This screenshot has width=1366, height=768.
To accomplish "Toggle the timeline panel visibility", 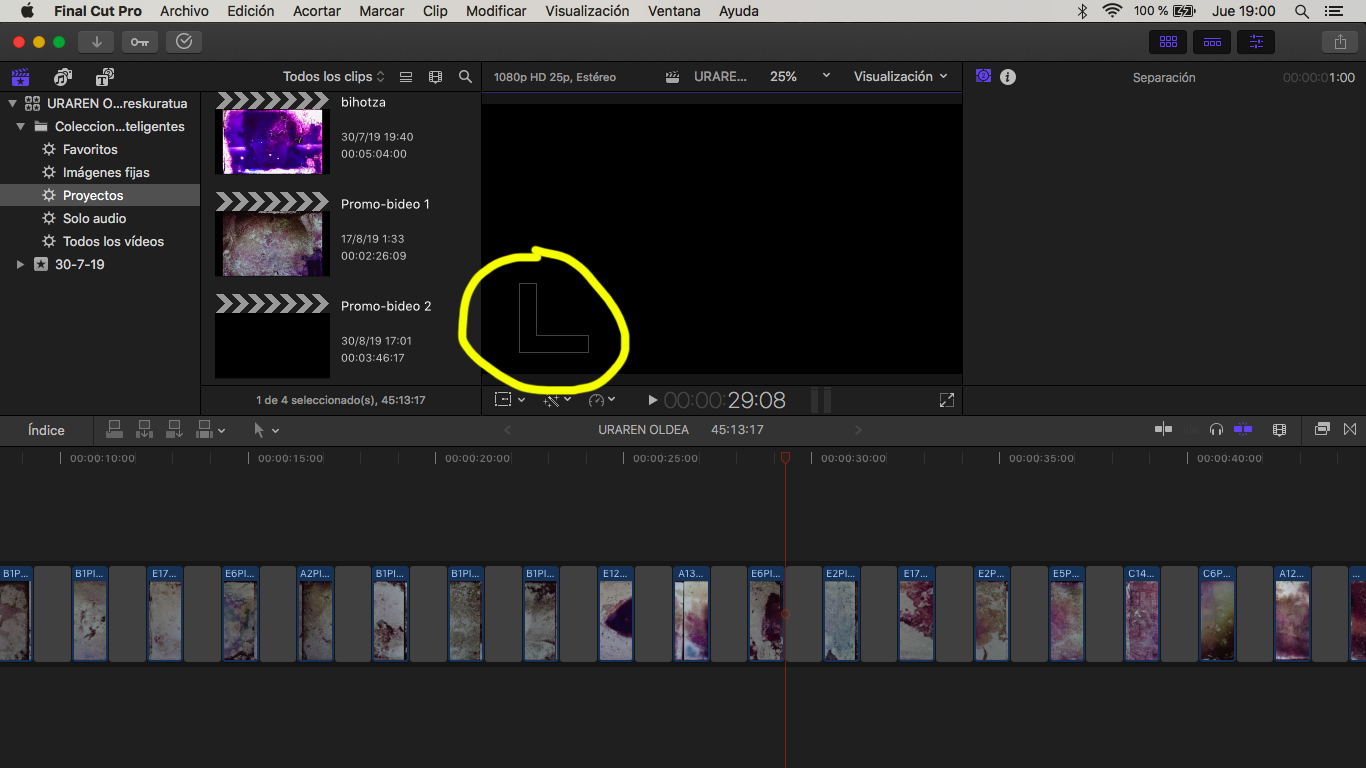I will (x=1211, y=42).
